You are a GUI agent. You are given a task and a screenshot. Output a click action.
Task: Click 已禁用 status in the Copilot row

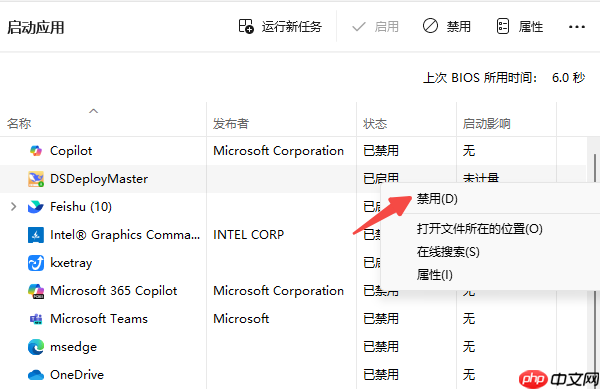point(381,151)
